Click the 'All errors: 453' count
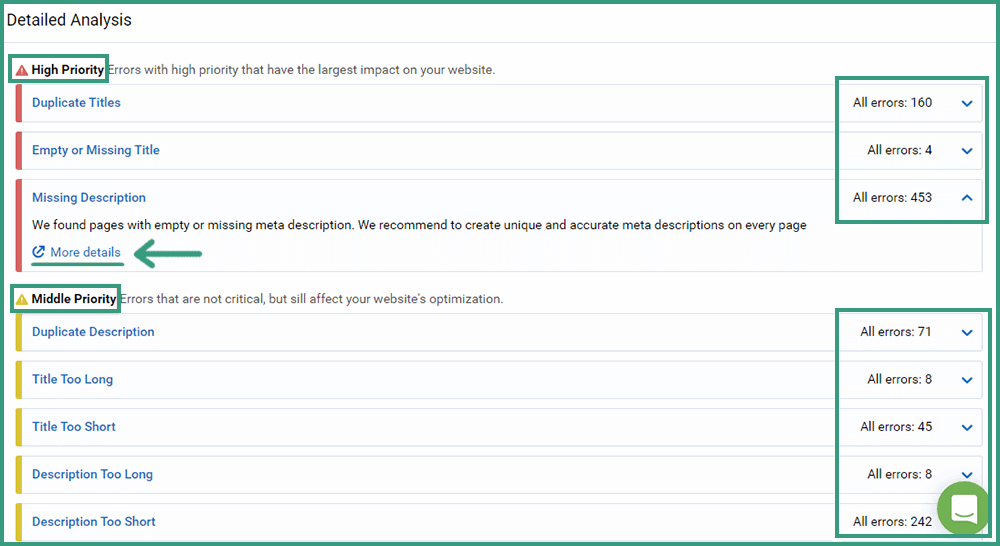1000x546 pixels. [892, 198]
